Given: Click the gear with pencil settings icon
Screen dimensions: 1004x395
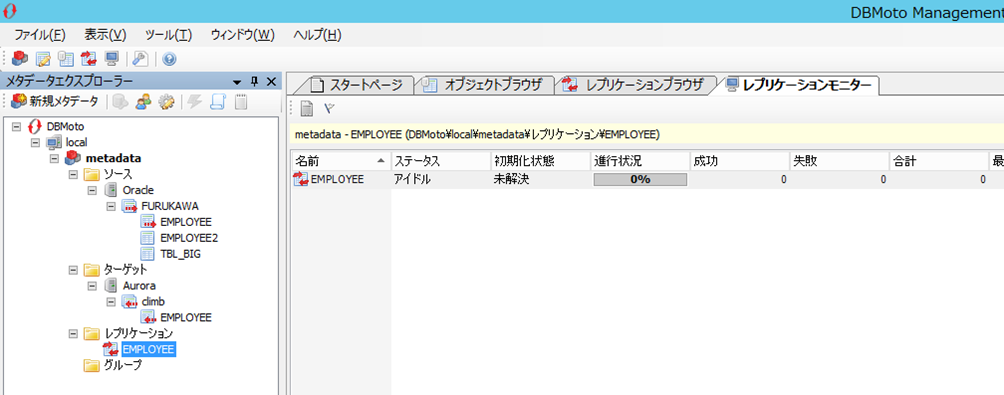Looking at the screenshot, I should 166,101.
